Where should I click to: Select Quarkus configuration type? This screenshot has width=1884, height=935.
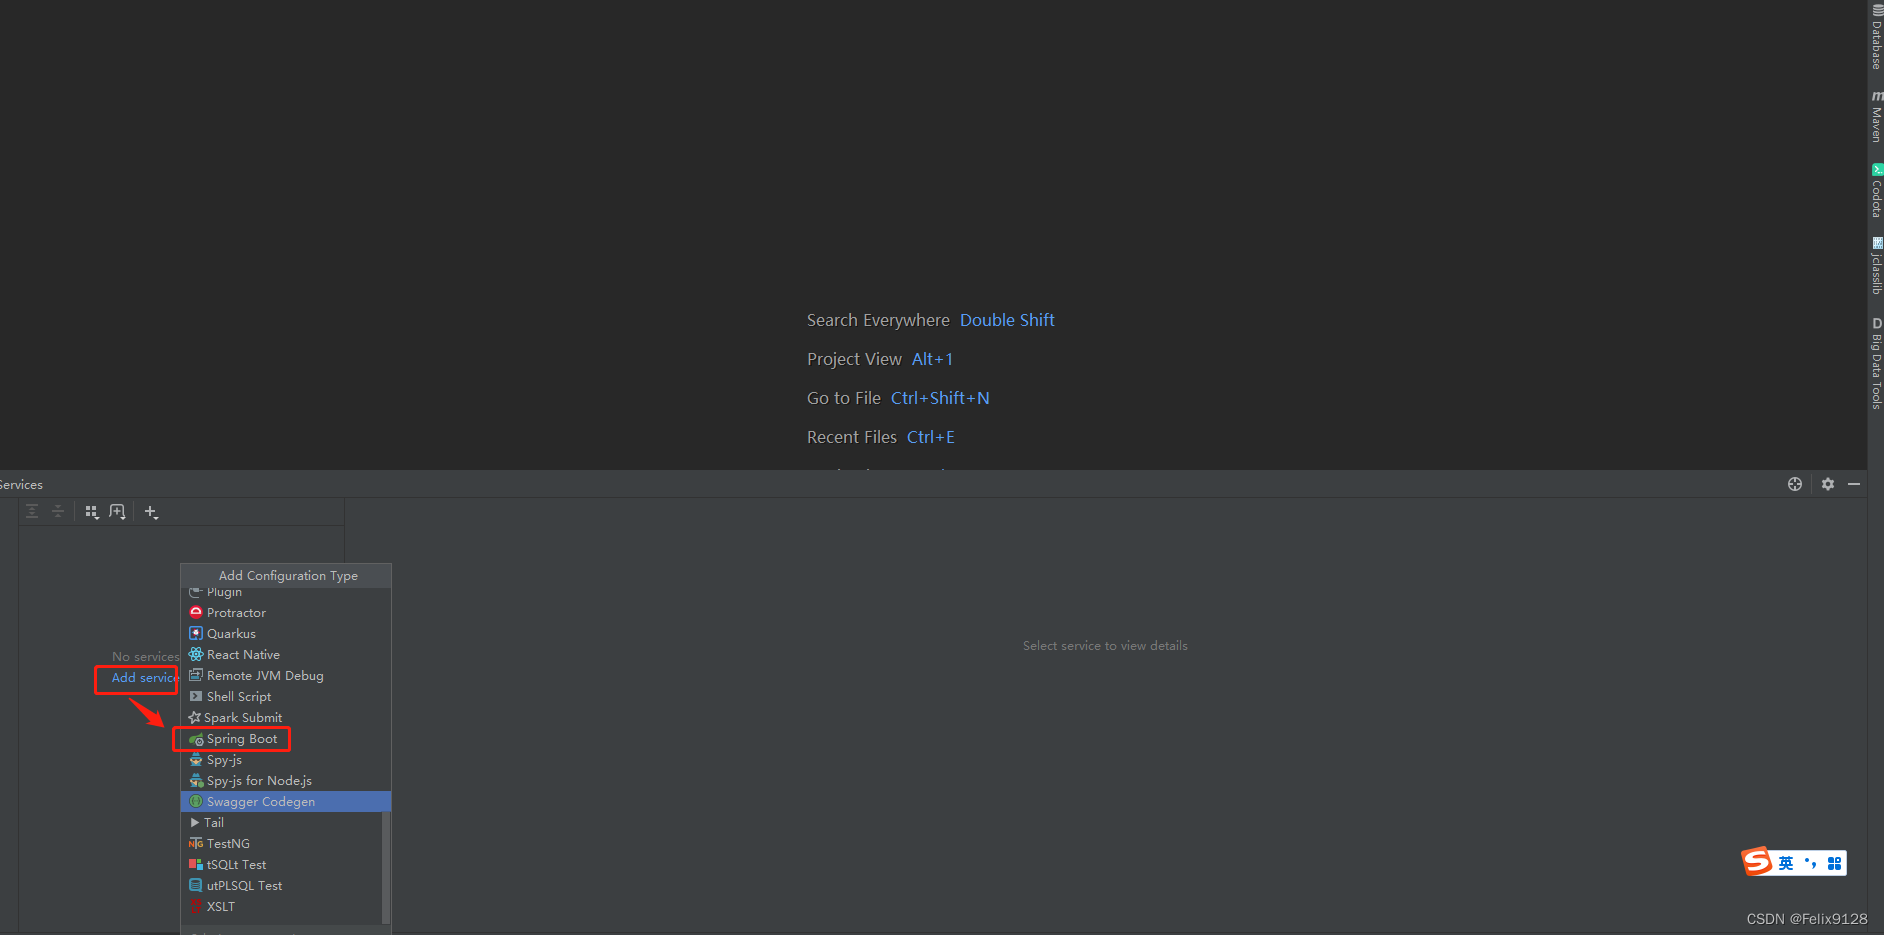[285, 633]
